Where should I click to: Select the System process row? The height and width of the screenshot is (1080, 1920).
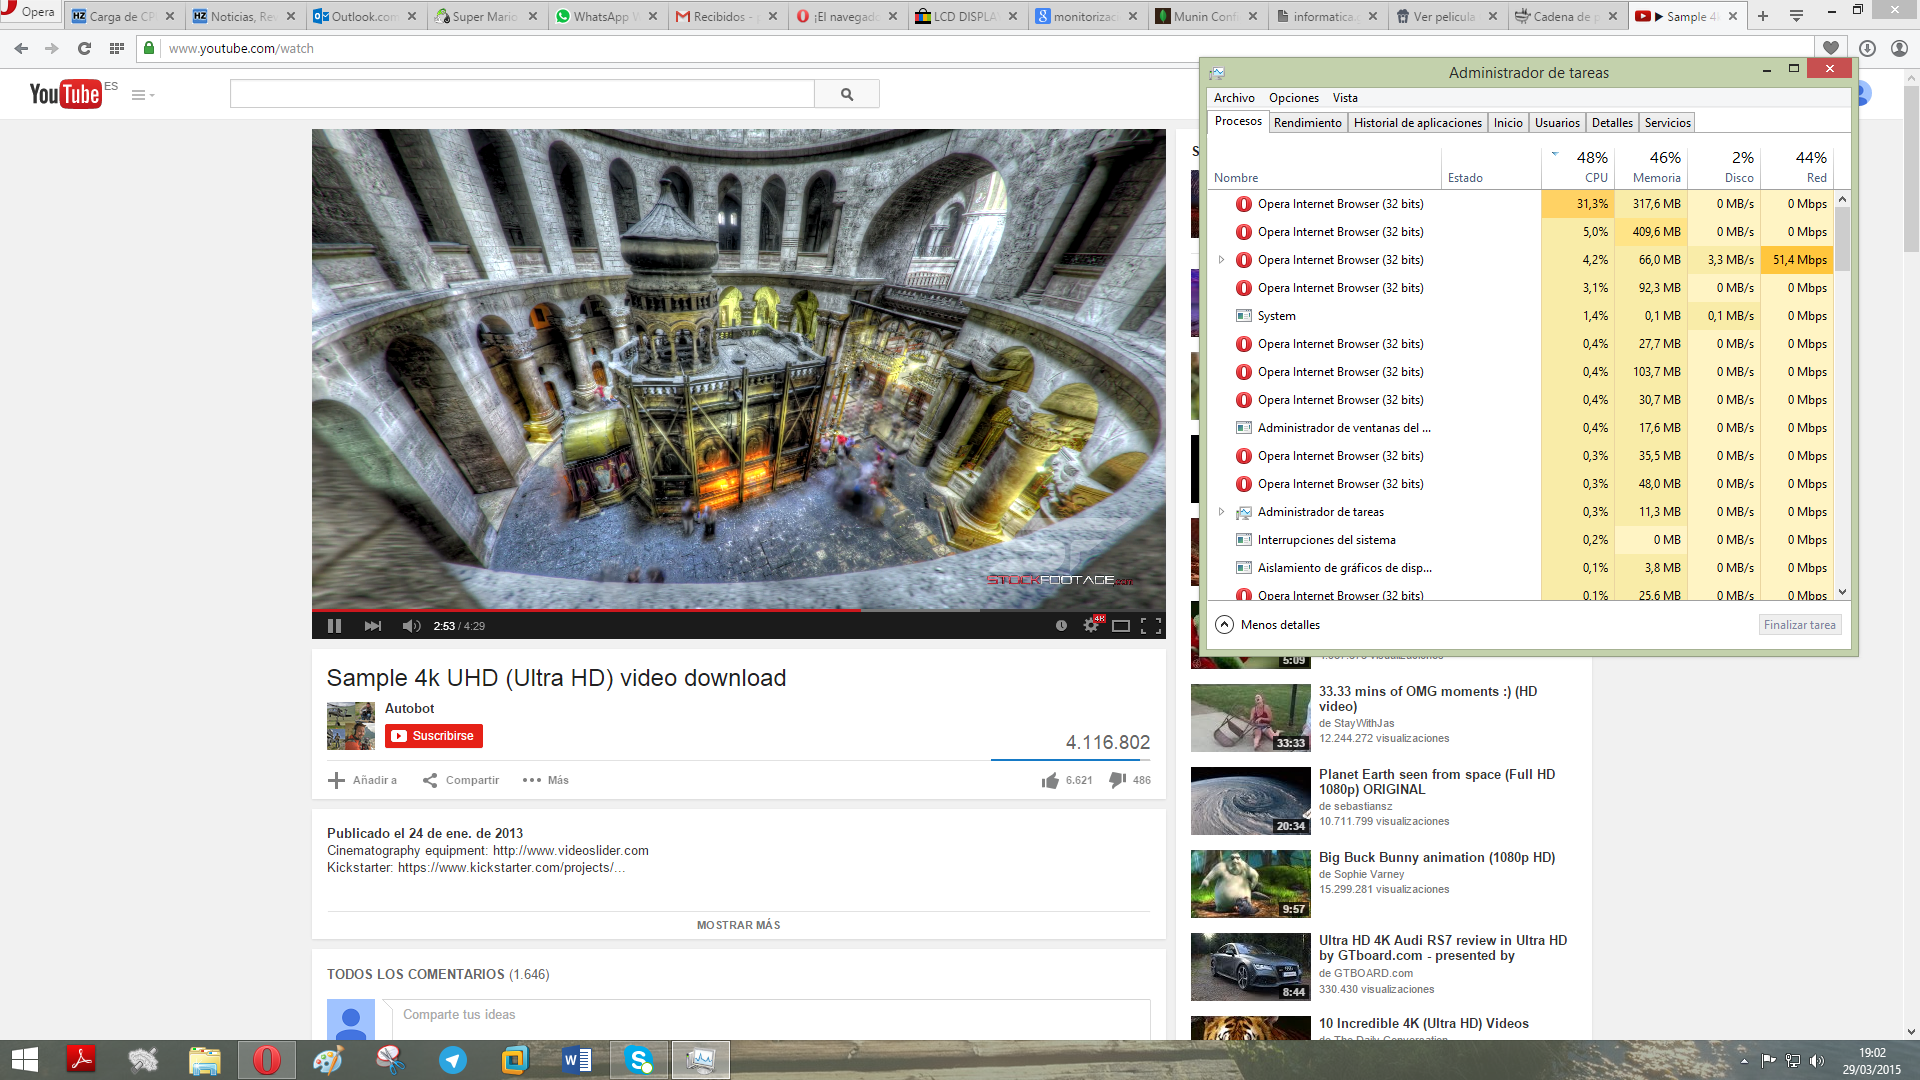tap(1521, 316)
